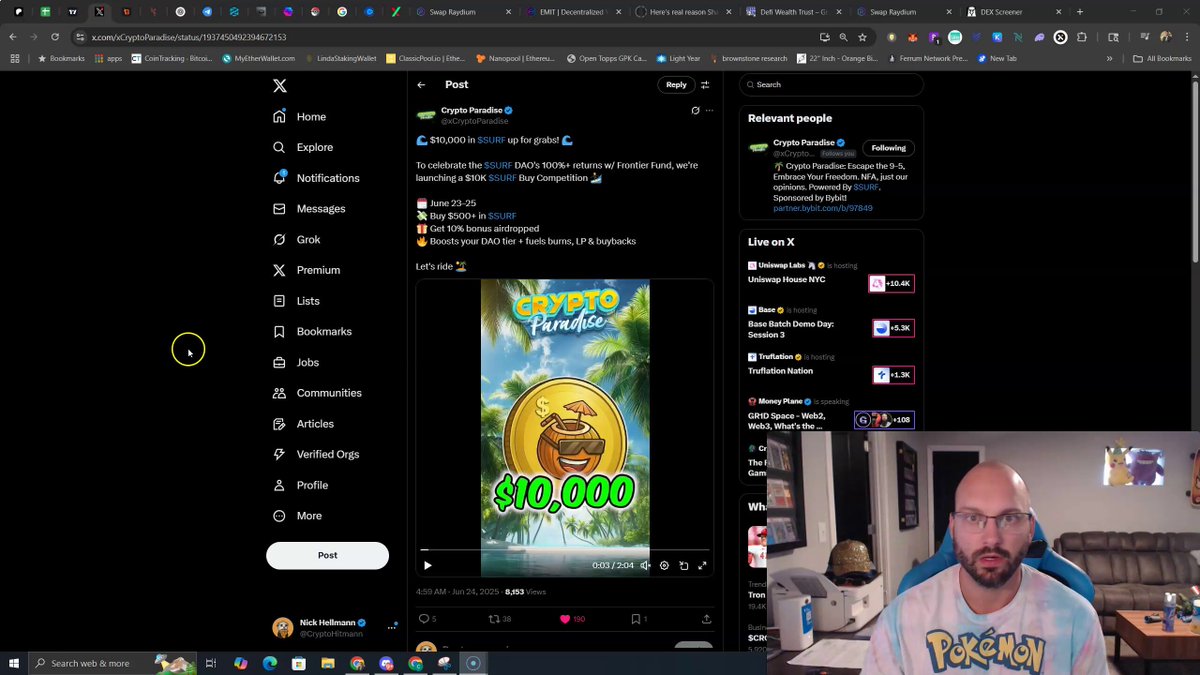Open the Explore page
This screenshot has height=675, width=1200.
pyautogui.click(x=302, y=147)
